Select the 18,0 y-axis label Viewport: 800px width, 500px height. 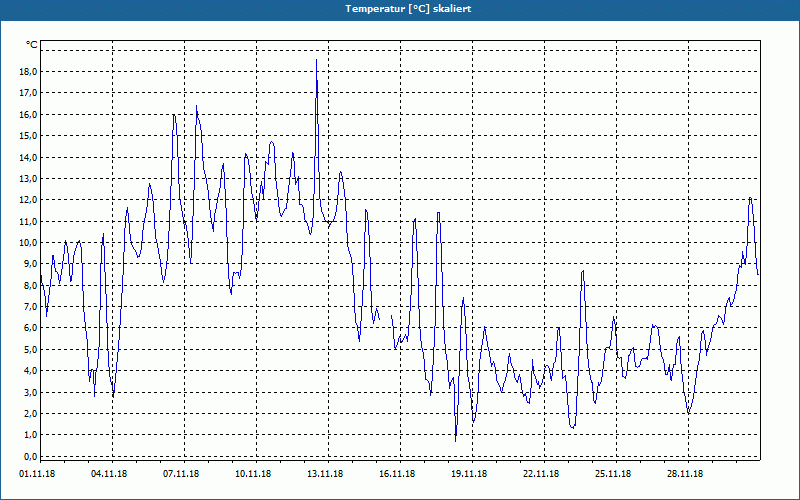tap(28, 71)
